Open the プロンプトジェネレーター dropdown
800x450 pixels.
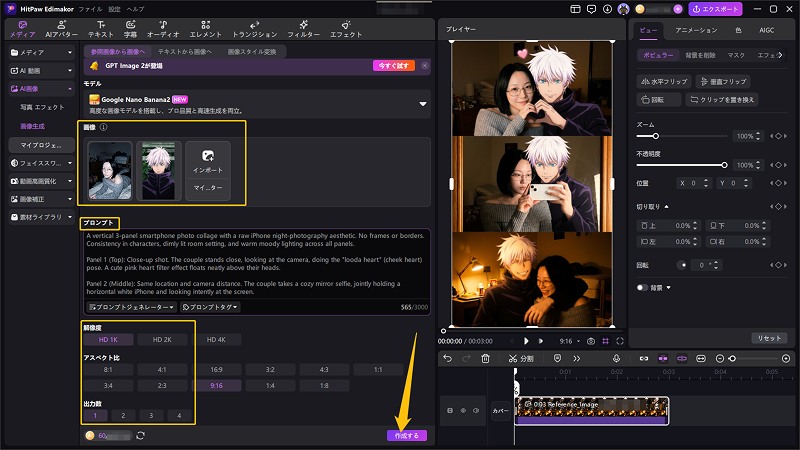(132, 307)
